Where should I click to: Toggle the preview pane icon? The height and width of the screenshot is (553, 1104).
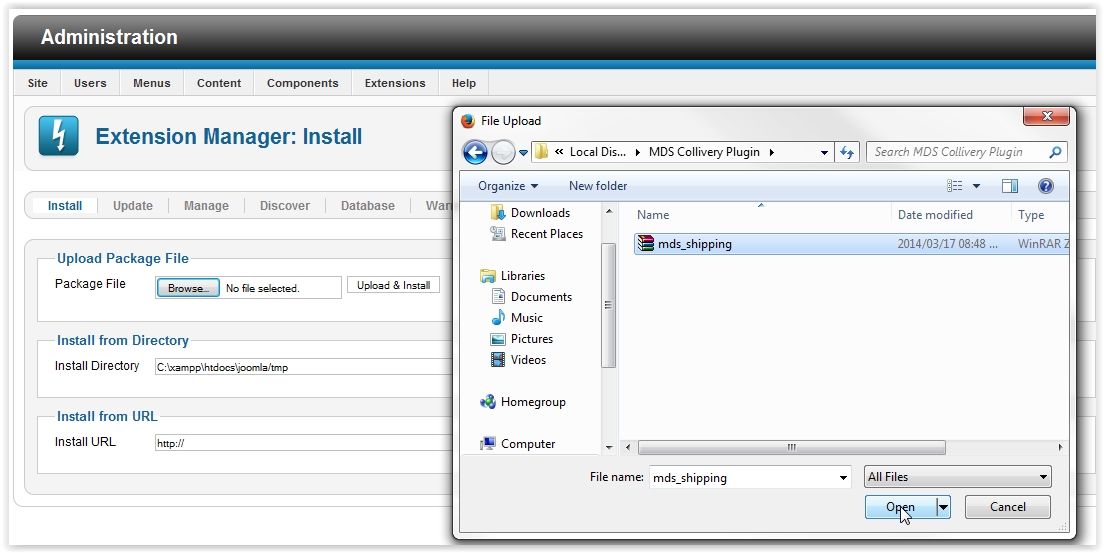click(1010, 186)
